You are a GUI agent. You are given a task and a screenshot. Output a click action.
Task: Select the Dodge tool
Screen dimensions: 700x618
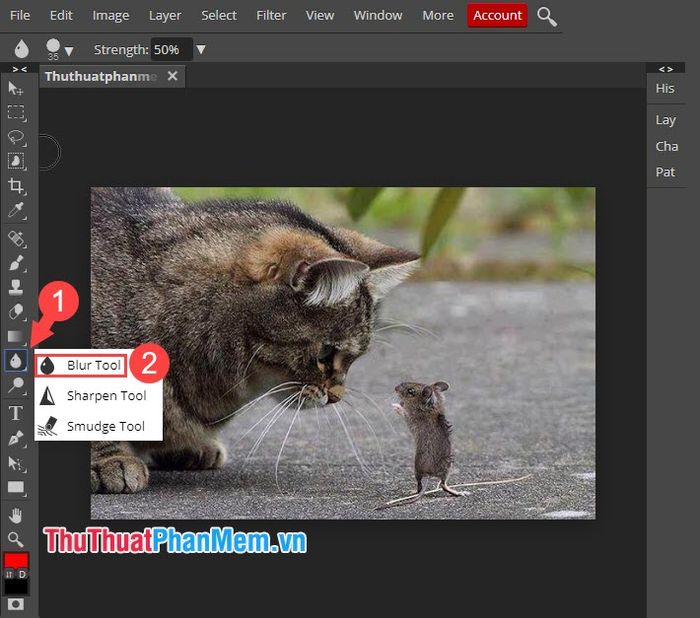point(16,384)
